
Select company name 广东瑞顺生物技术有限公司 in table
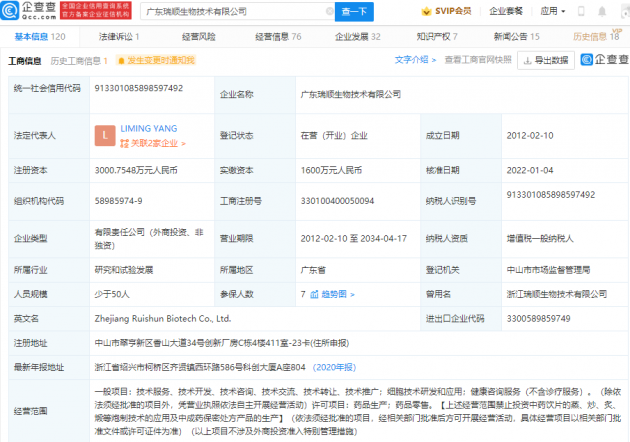(x=351, y=94)
